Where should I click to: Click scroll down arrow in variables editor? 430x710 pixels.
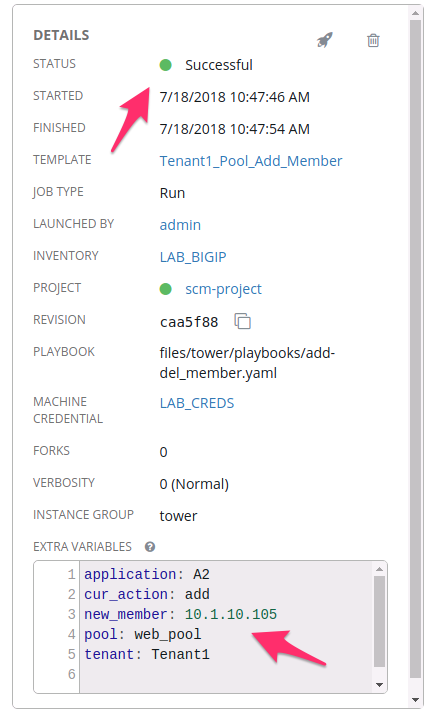(379, 685)
